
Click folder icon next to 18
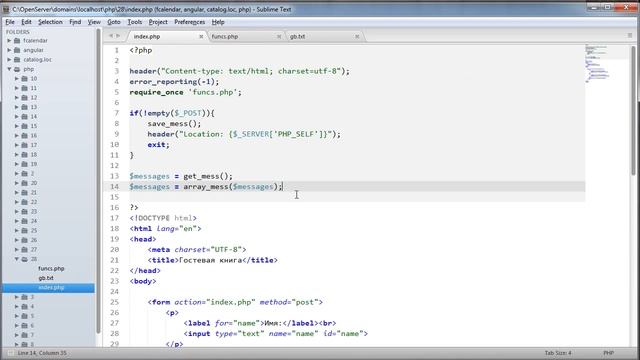[24, 154]
